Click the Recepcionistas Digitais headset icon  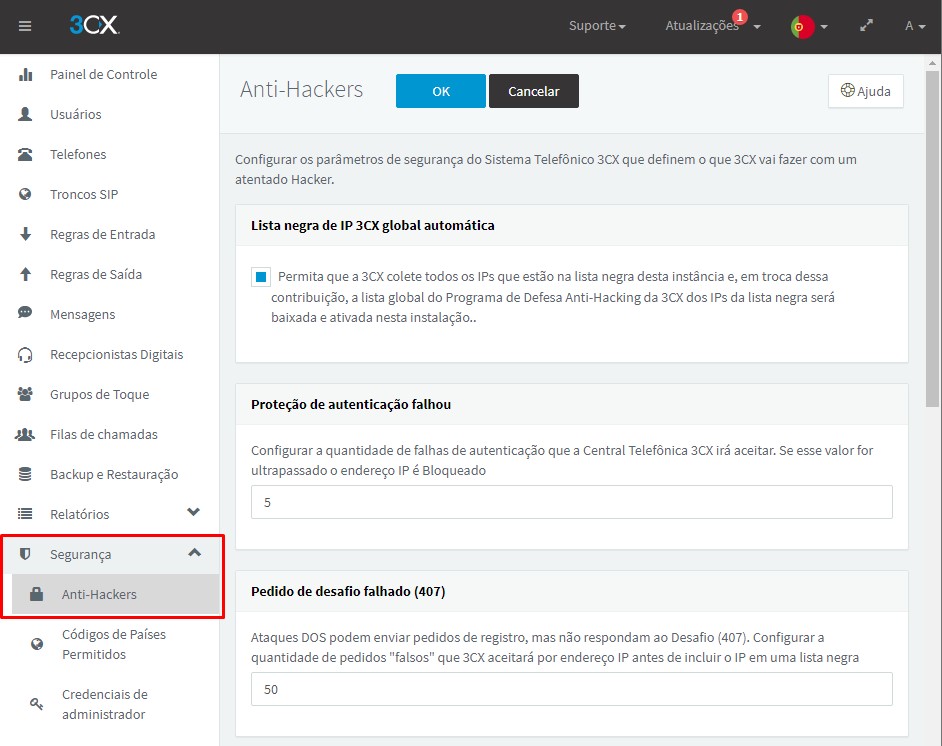[25, 355]
